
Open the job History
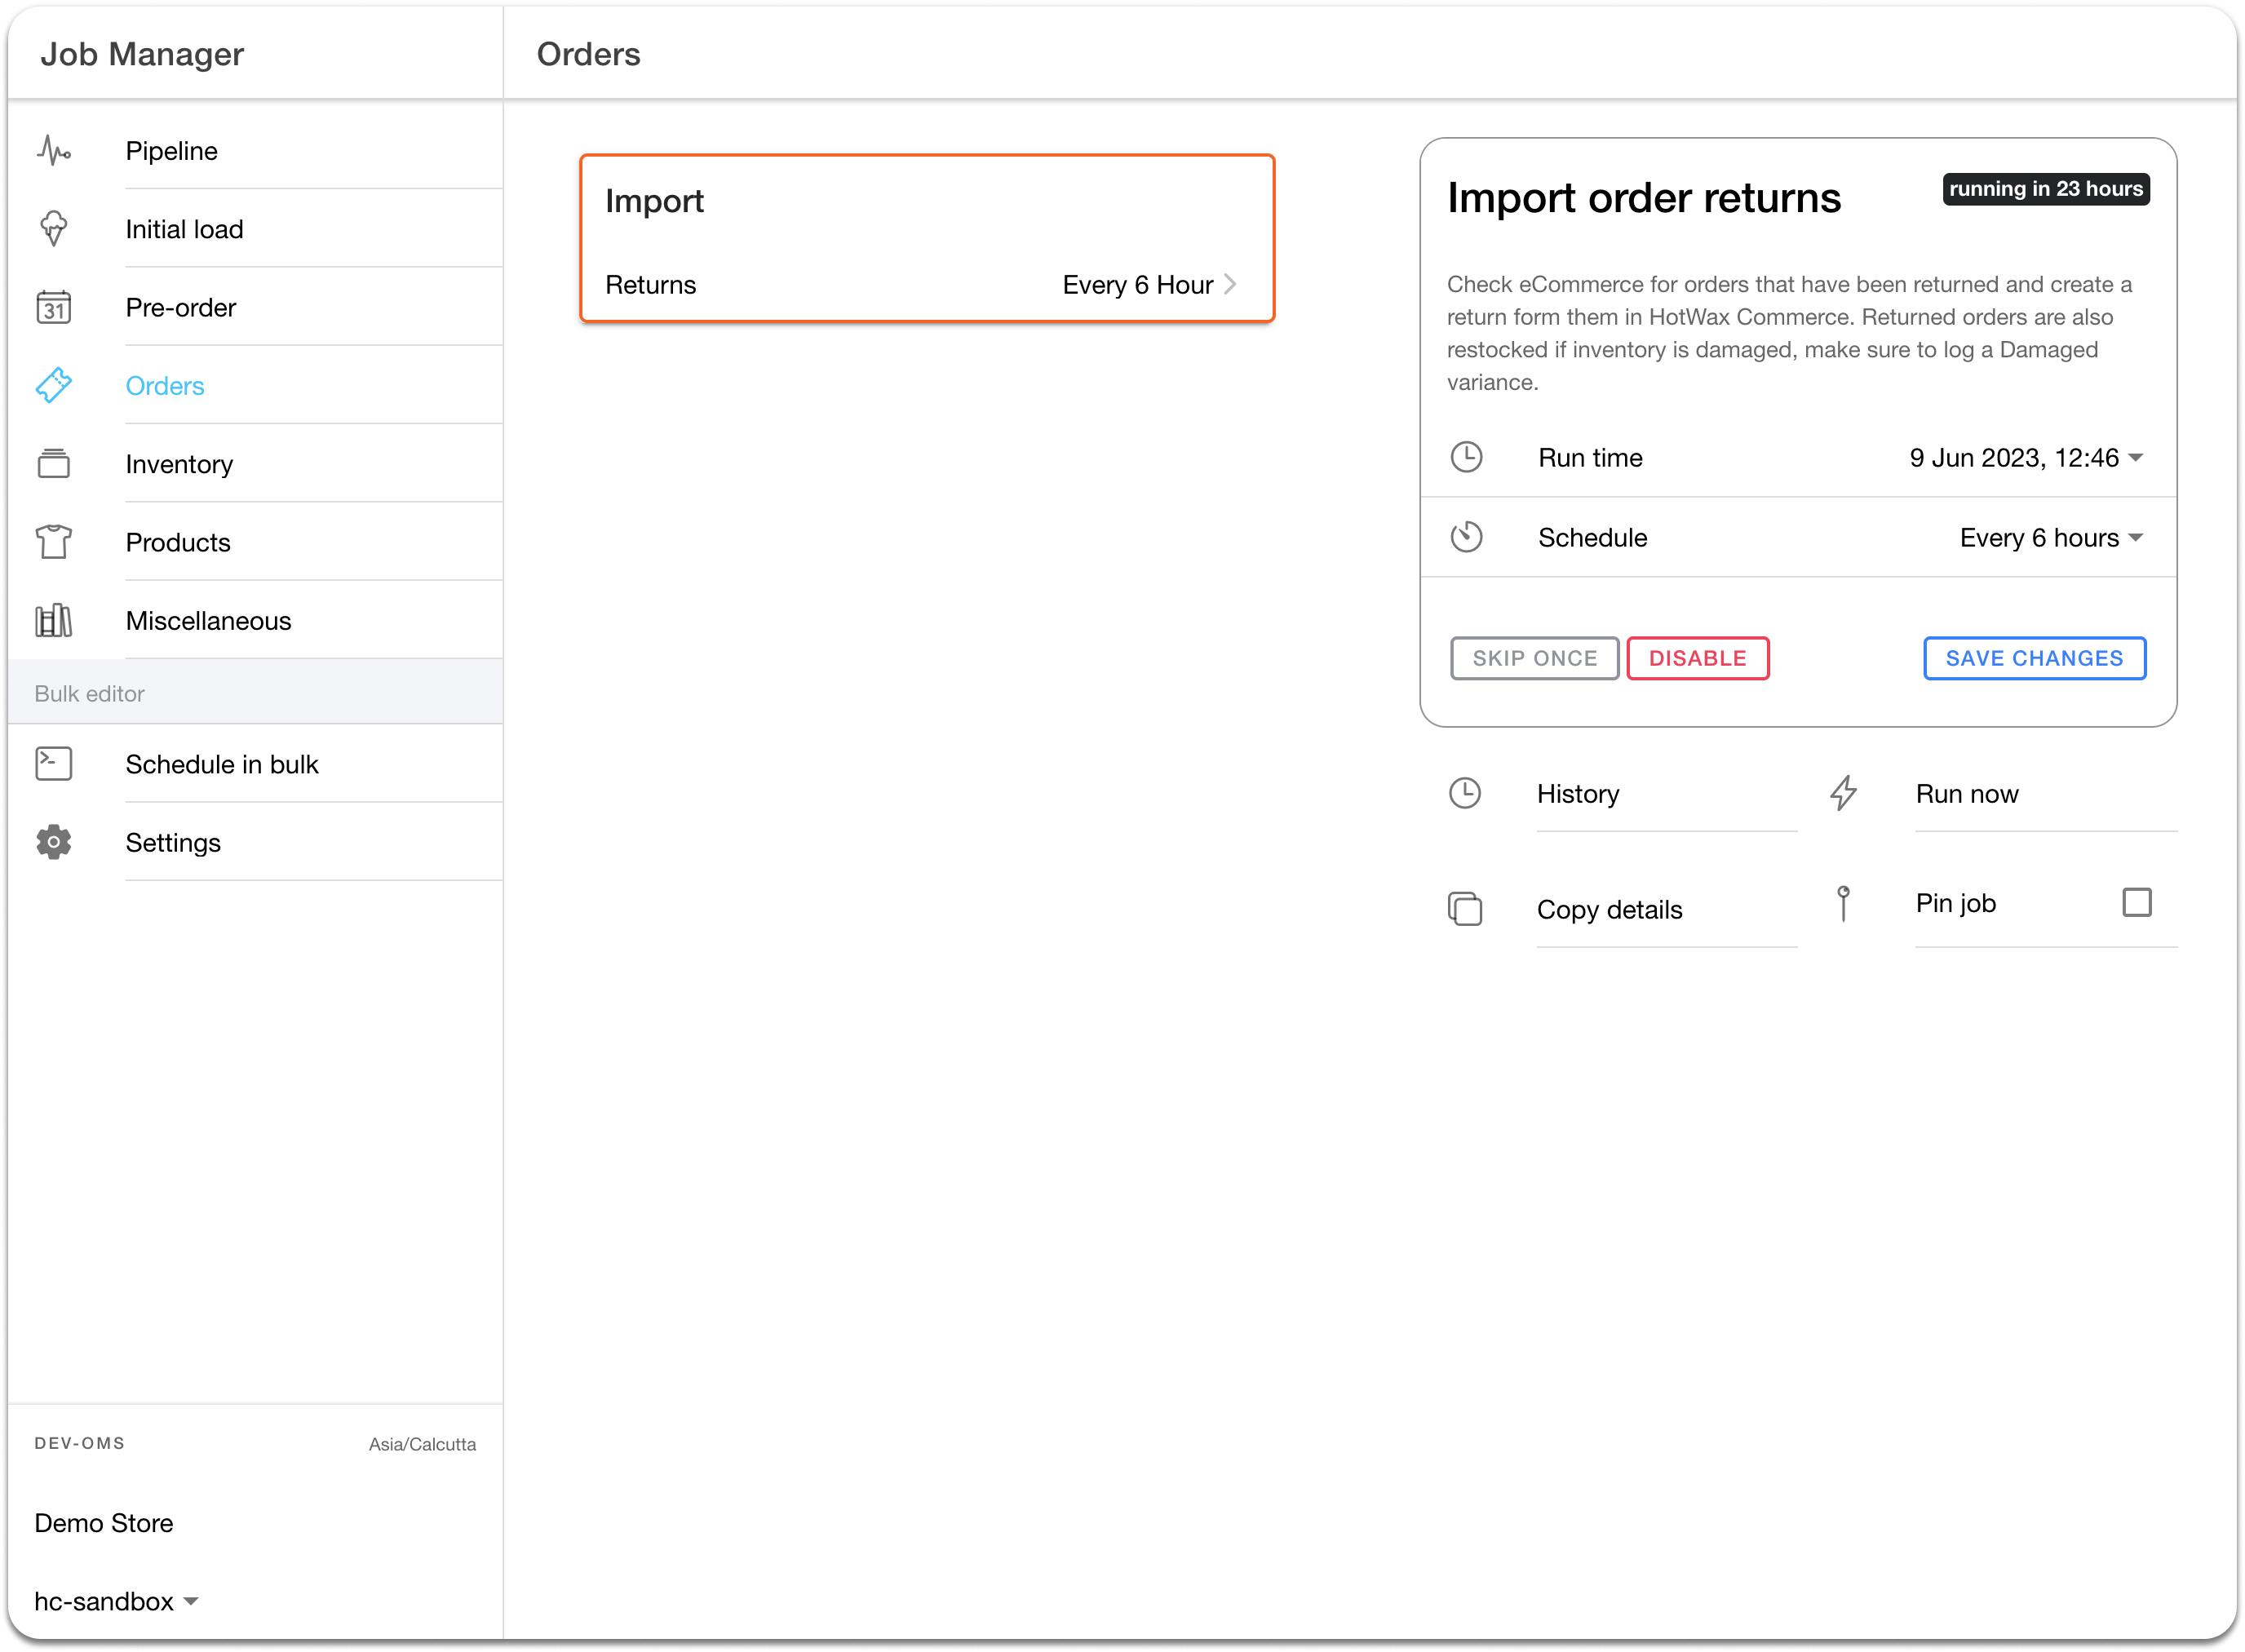coord(1578,794)
